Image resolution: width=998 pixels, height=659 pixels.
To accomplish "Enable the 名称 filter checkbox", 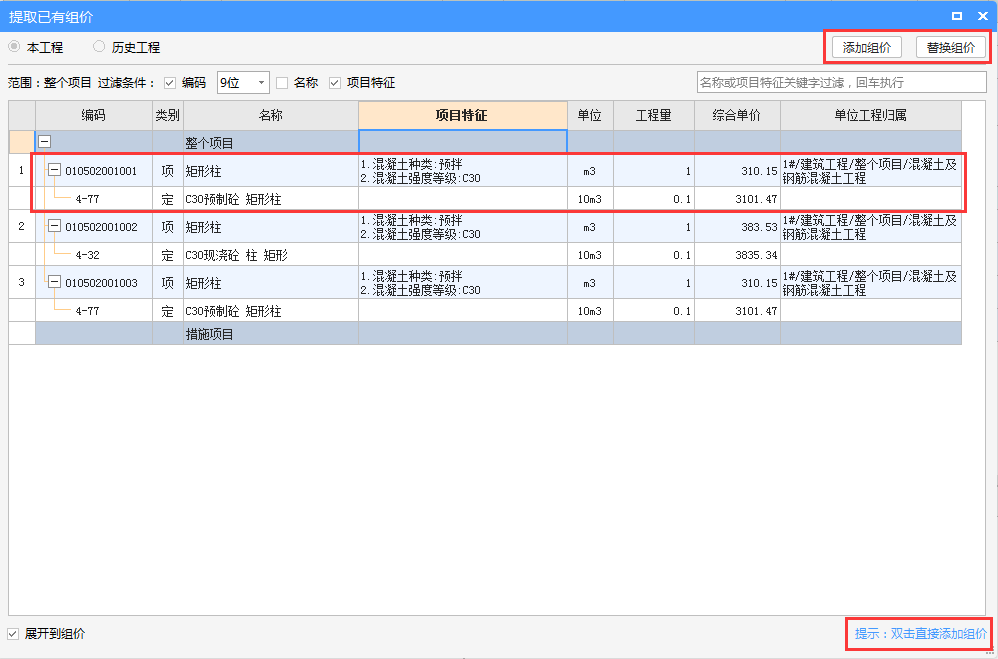I will (282, 83).
